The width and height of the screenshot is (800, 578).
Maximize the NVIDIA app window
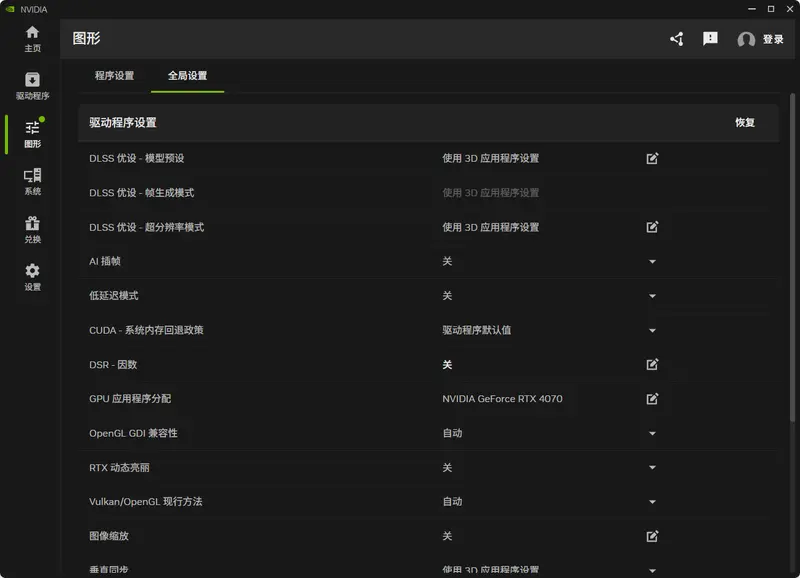click(x=771, y=9)
